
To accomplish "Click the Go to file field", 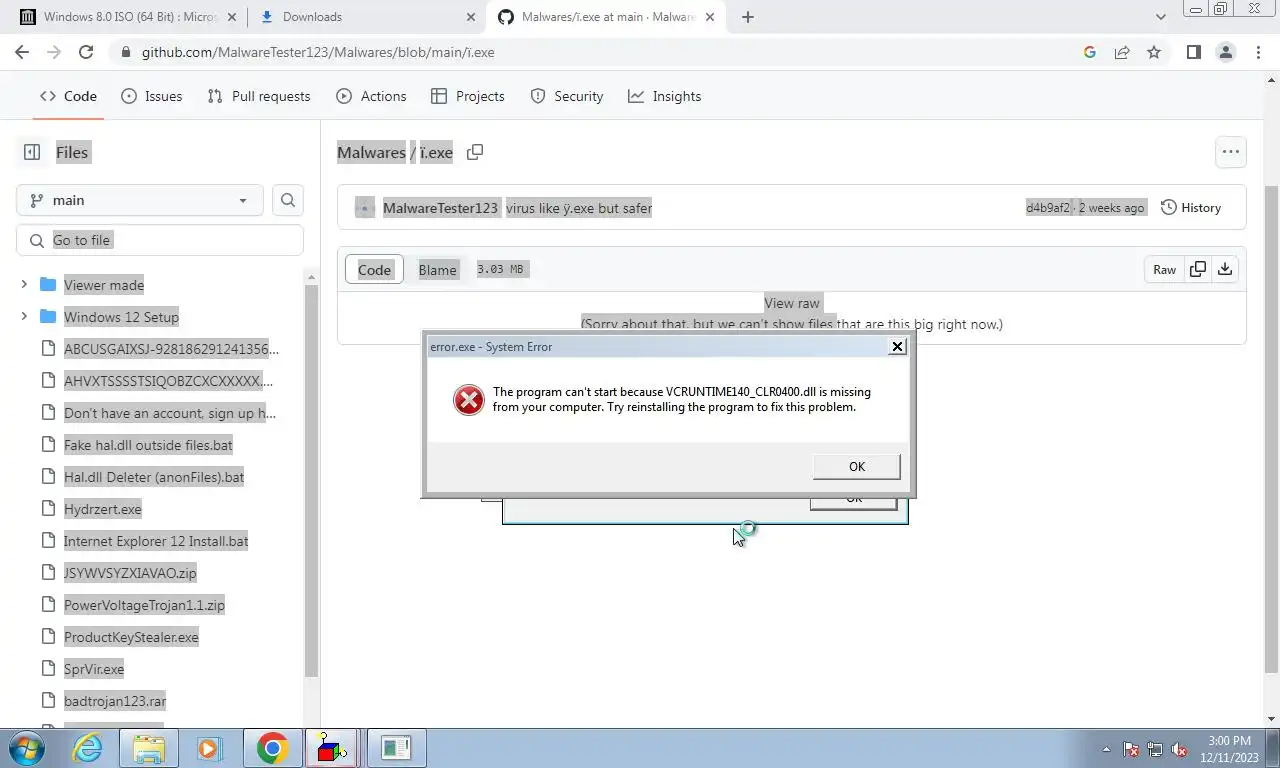I will point(160,240).
